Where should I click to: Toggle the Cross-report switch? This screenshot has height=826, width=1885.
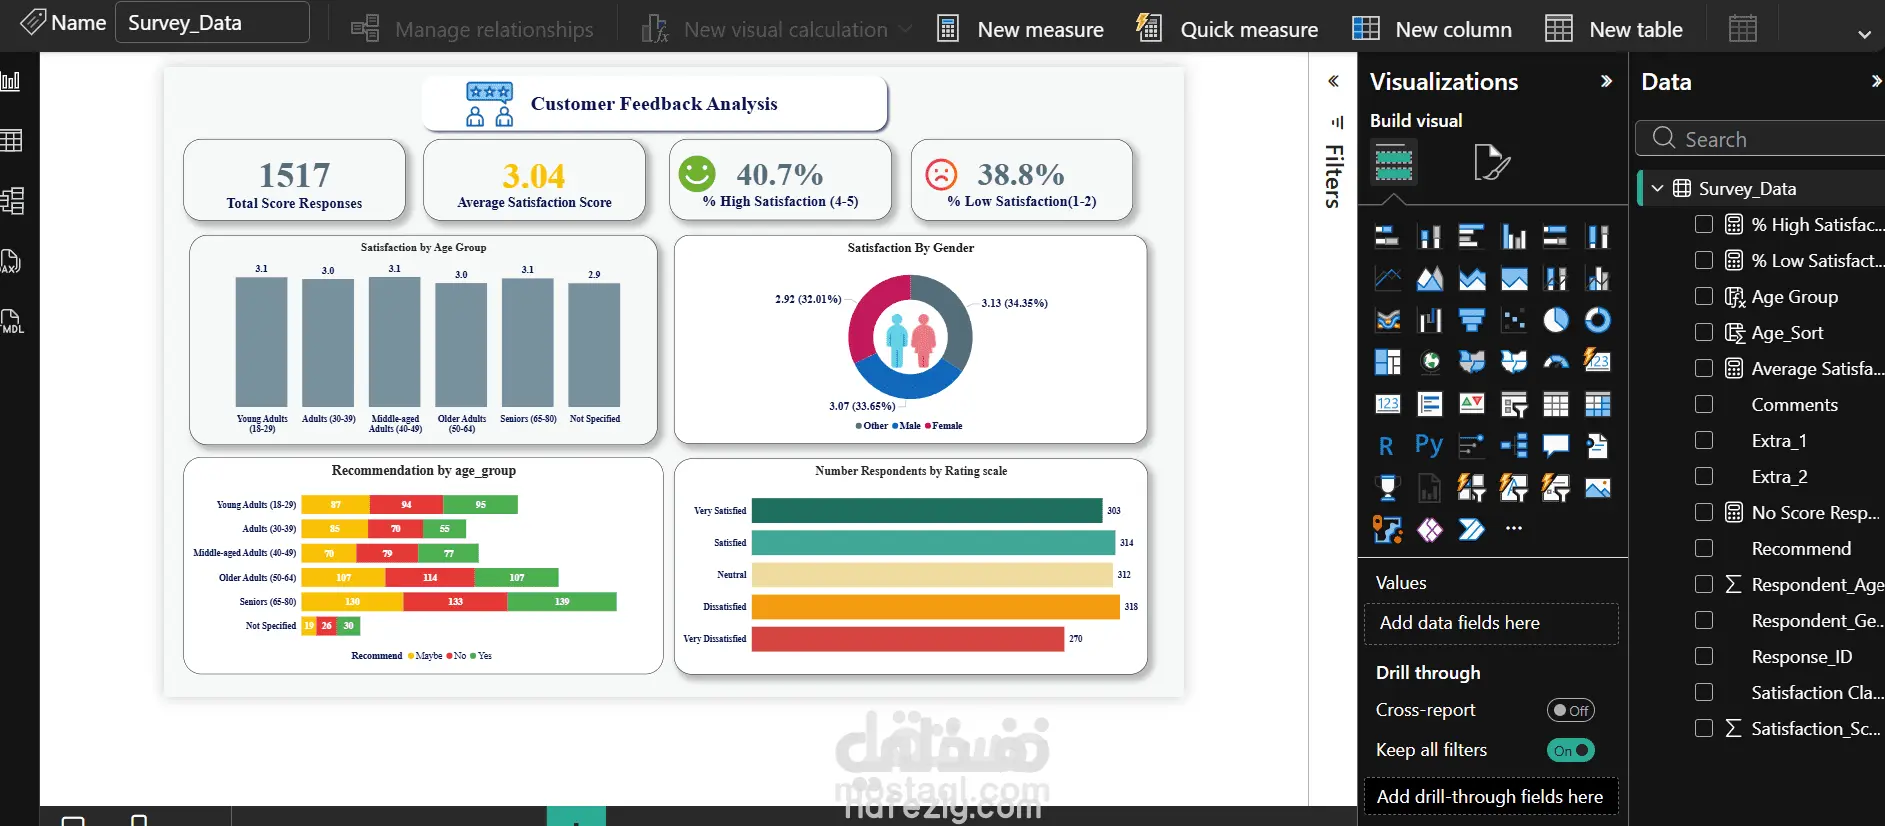[x=1571, y=710]
